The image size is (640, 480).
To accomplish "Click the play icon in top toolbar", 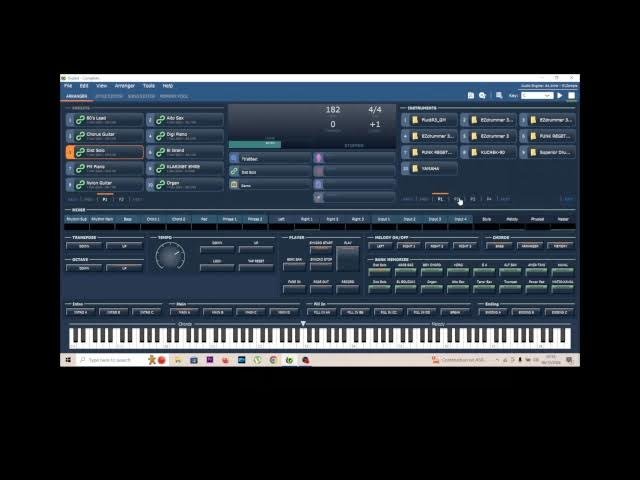I will click(559, 95).
